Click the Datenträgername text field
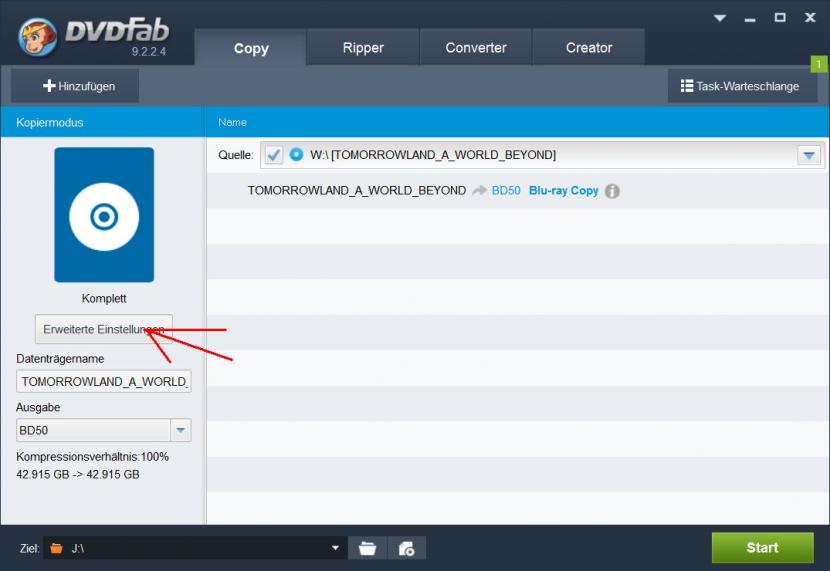This screenshot has width=830, height=571. [104, 381]
